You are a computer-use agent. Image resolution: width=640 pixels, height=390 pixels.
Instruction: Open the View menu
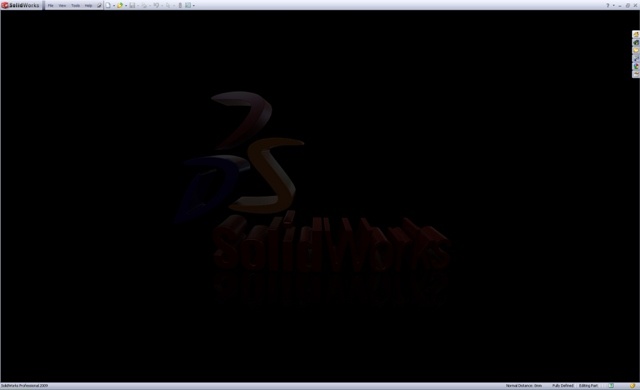(x=62, y=5)
